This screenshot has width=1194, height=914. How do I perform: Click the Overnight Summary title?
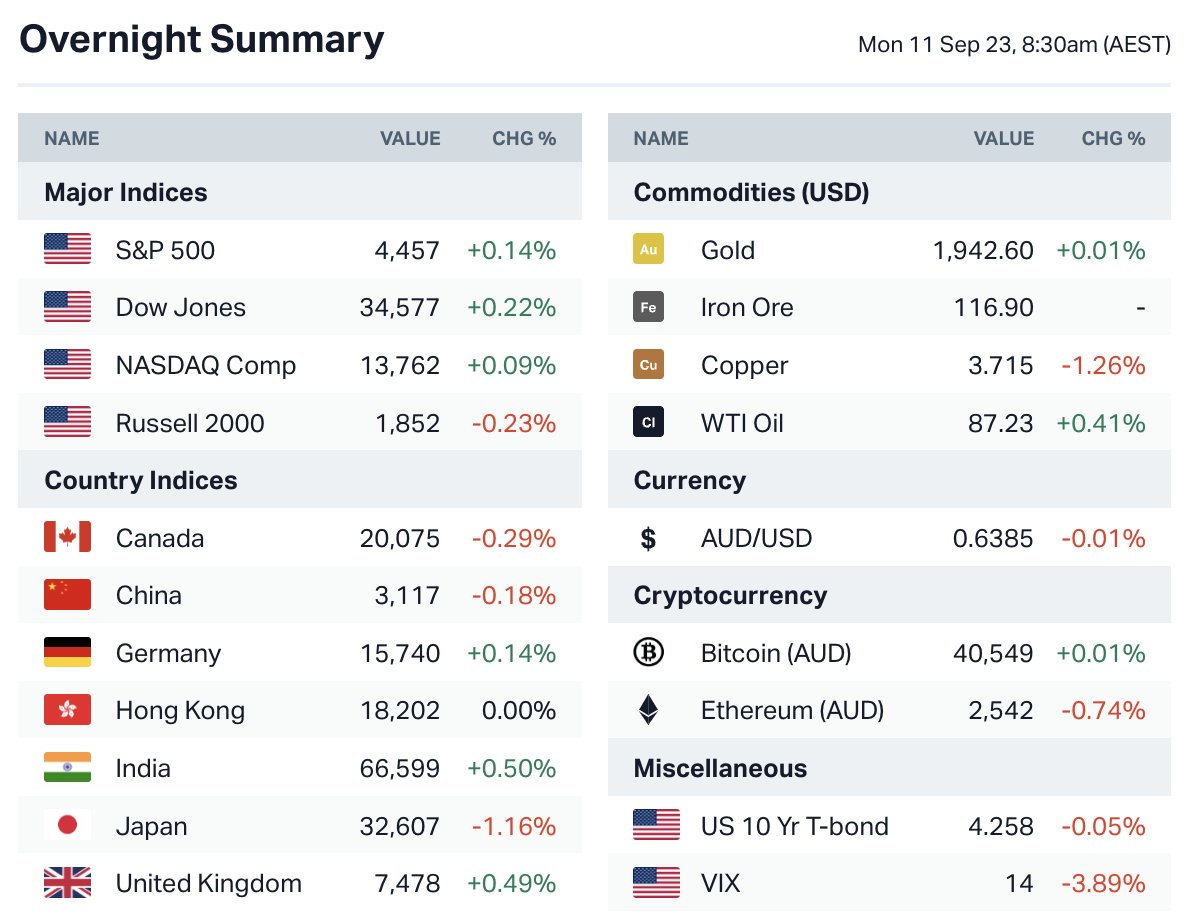pyautogui.click(x=201, y=40)
